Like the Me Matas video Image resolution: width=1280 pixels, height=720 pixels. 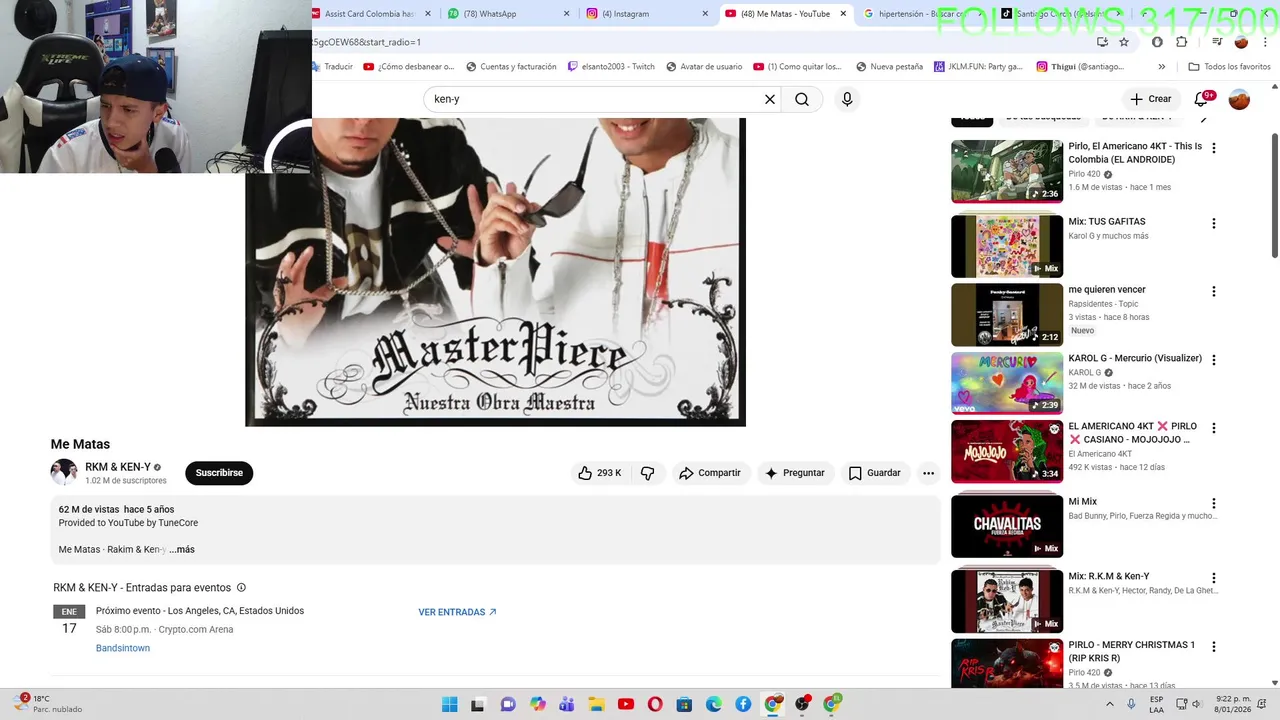point(599,473)
